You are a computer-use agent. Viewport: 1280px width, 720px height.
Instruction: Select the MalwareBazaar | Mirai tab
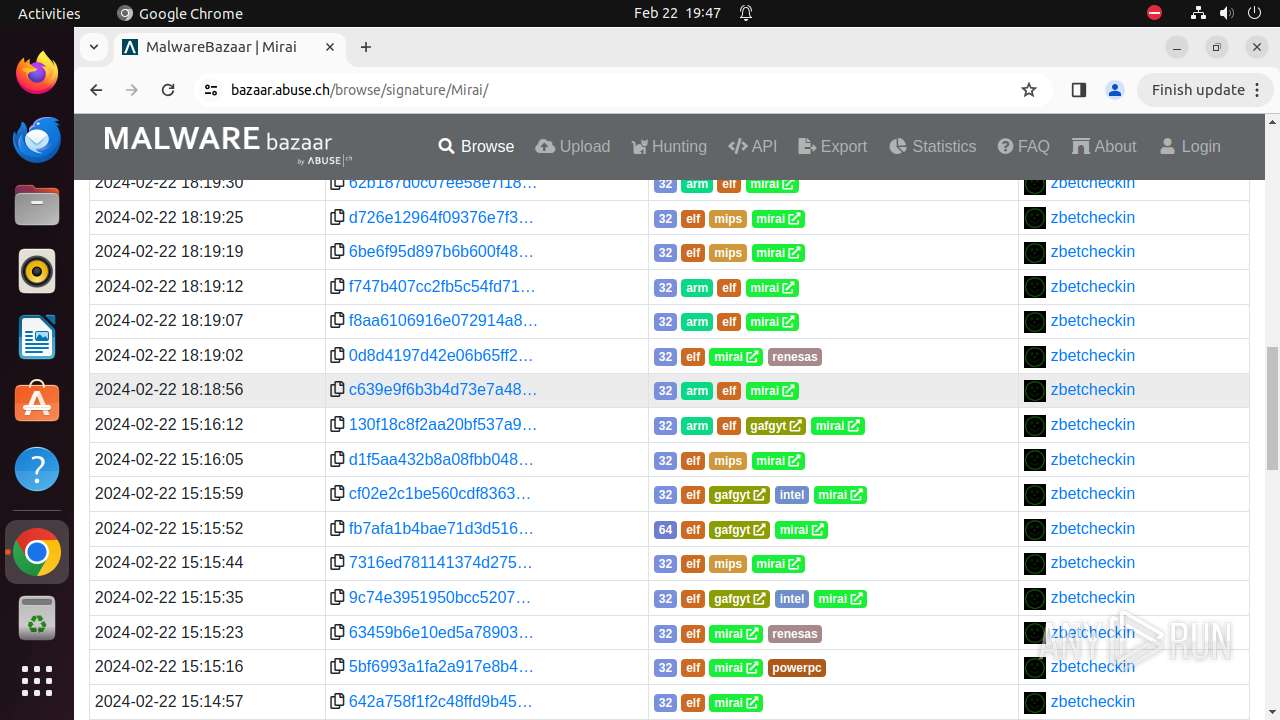230,47
